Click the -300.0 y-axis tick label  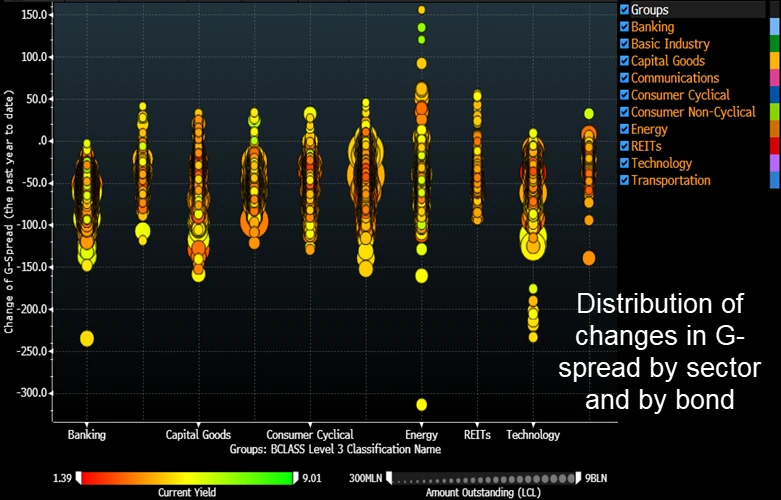32,393
